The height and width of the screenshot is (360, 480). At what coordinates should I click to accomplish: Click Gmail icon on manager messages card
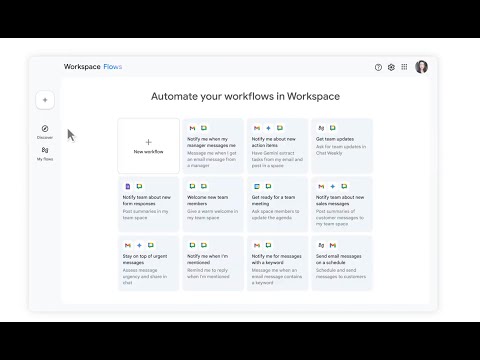192,128
